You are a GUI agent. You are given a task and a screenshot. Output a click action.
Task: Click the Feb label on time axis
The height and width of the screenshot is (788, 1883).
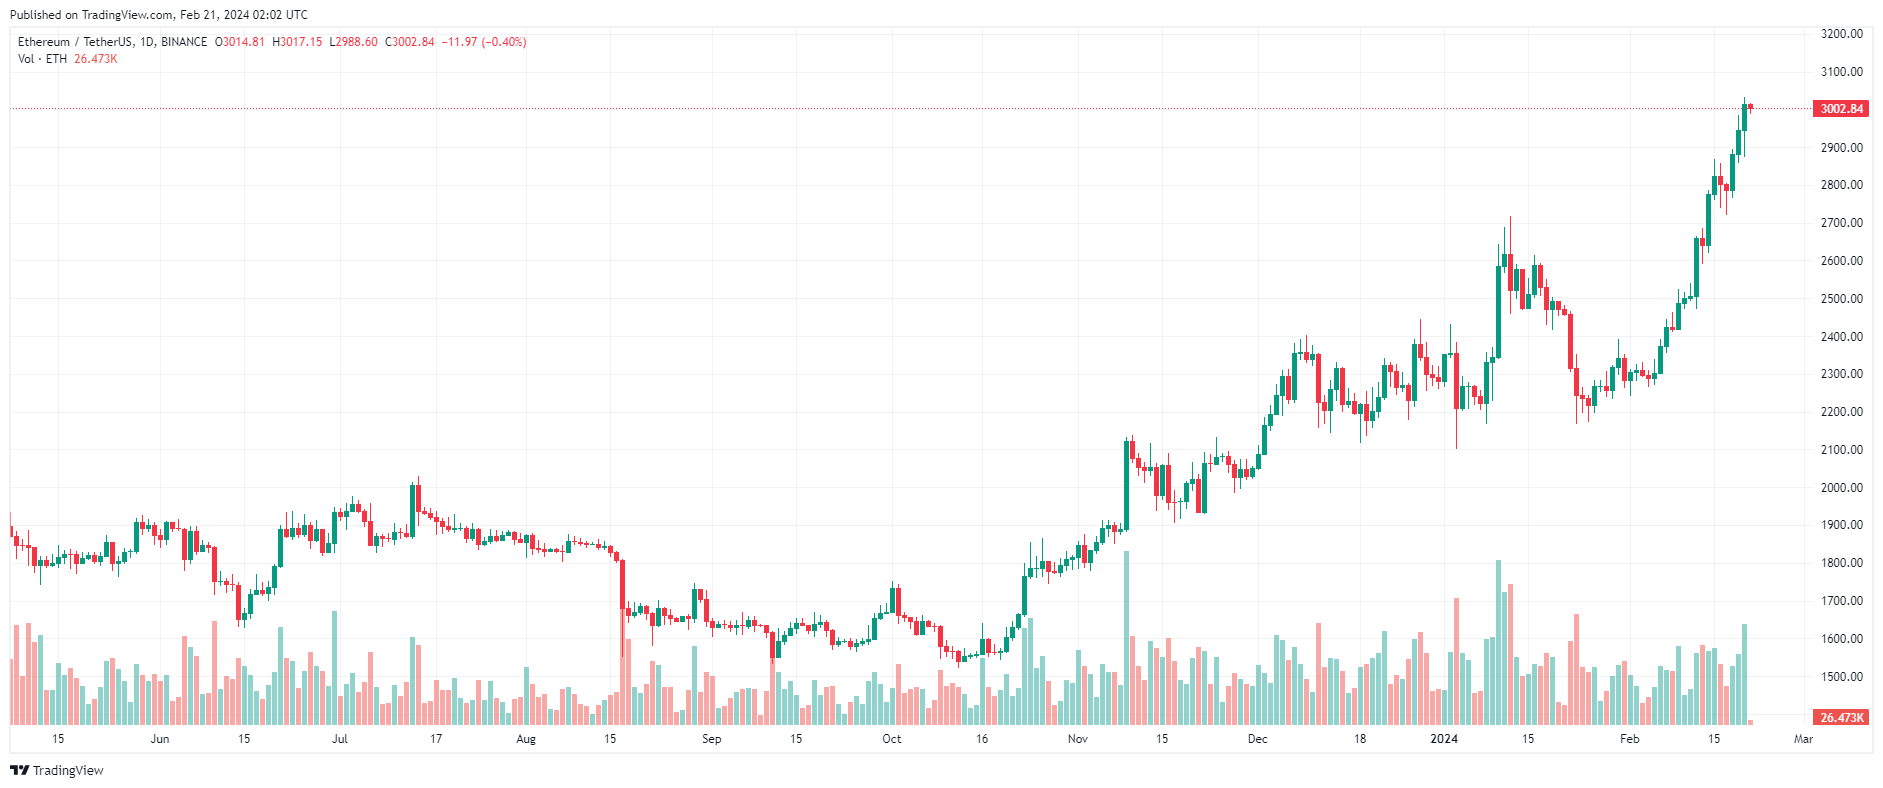click(1629, 739)
